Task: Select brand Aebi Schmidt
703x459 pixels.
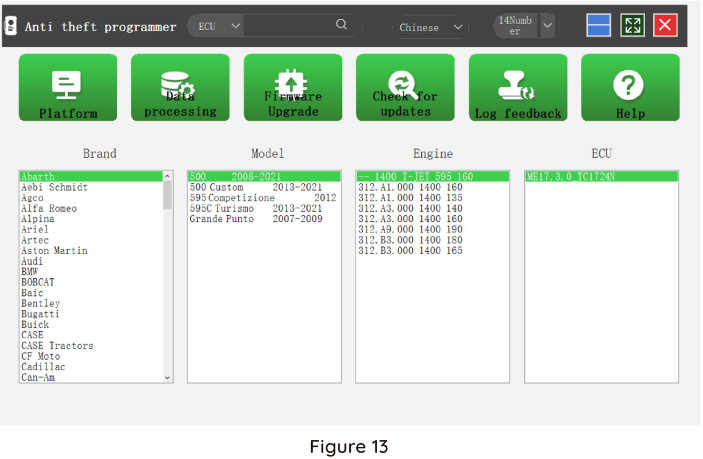Action: click(x=91, y=187)
